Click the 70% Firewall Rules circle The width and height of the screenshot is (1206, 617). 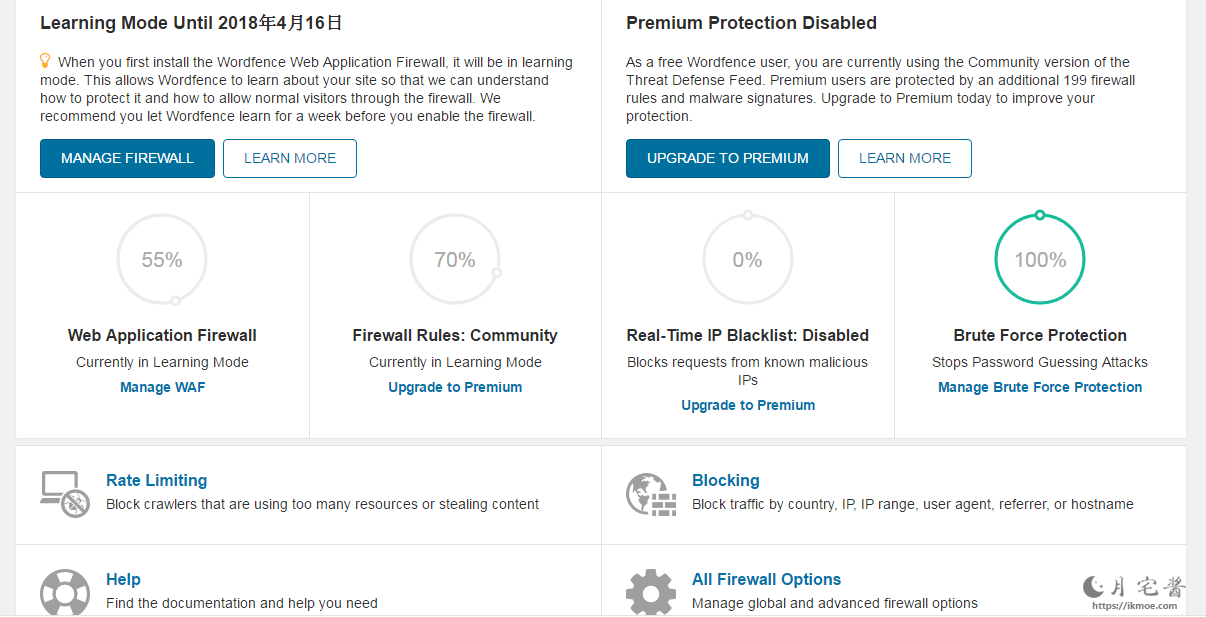(455, 260)
